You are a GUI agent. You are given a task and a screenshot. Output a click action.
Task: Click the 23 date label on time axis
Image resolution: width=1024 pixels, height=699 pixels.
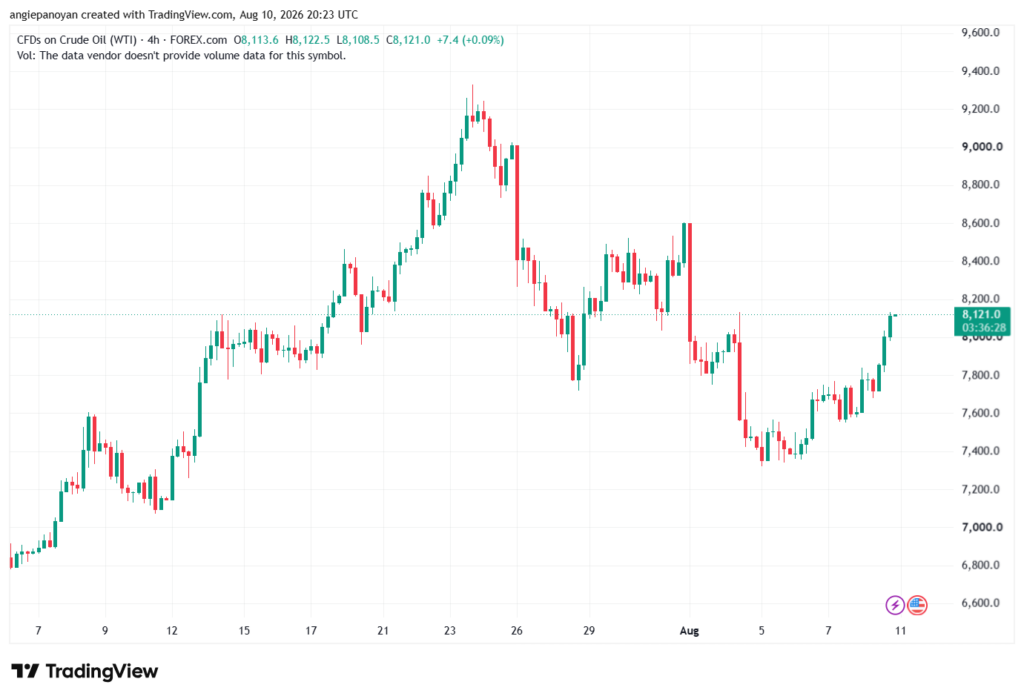(x=449, y=630)
